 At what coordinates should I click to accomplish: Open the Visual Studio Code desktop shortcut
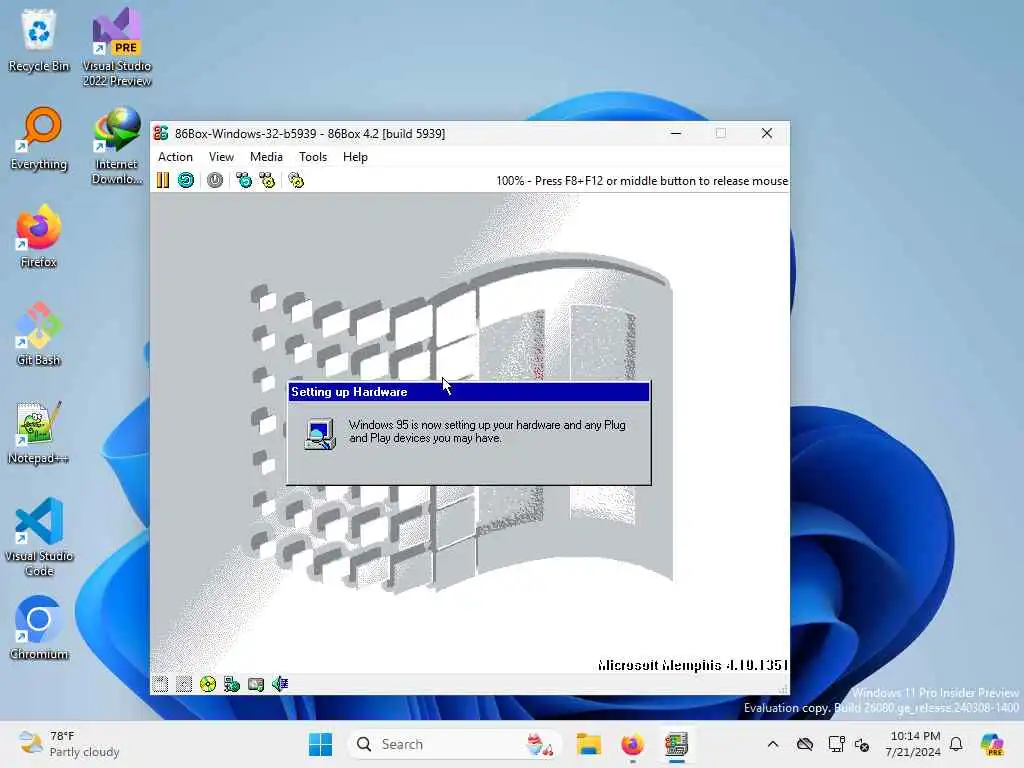coord(39,537)
